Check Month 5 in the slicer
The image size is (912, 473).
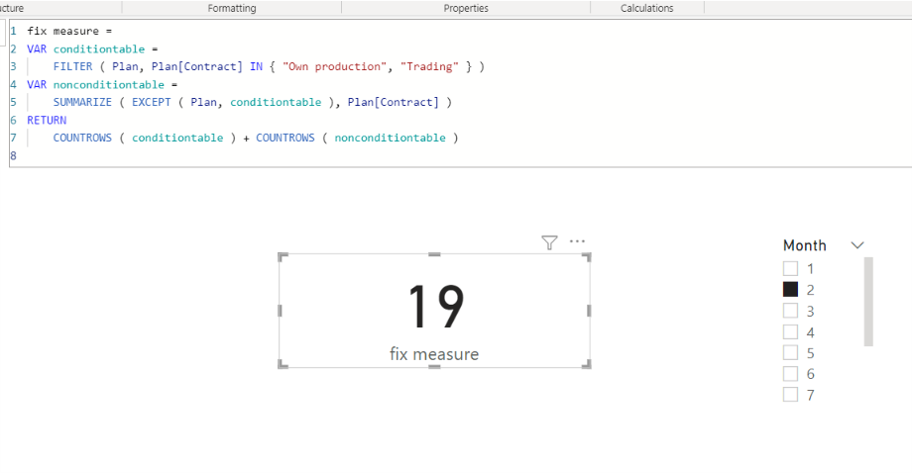tap(790, 353)
